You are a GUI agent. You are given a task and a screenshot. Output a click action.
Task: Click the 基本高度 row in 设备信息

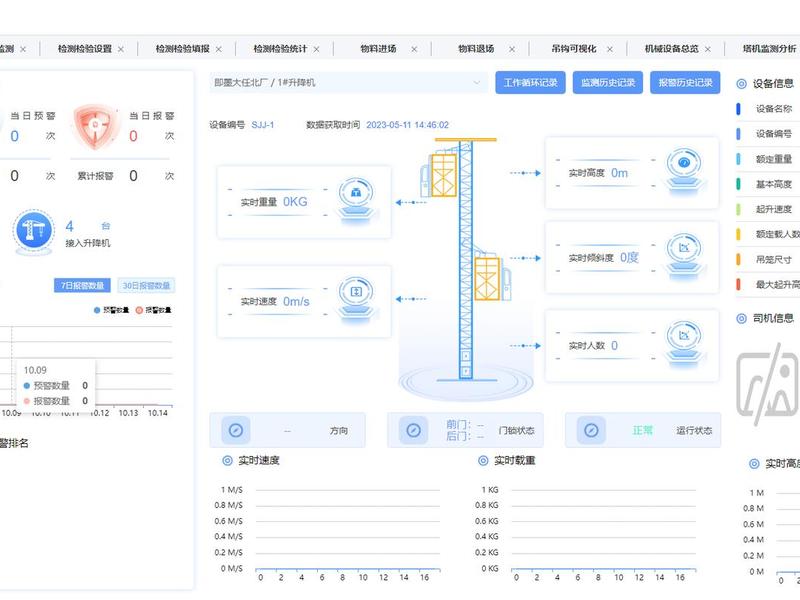(767, 184)
